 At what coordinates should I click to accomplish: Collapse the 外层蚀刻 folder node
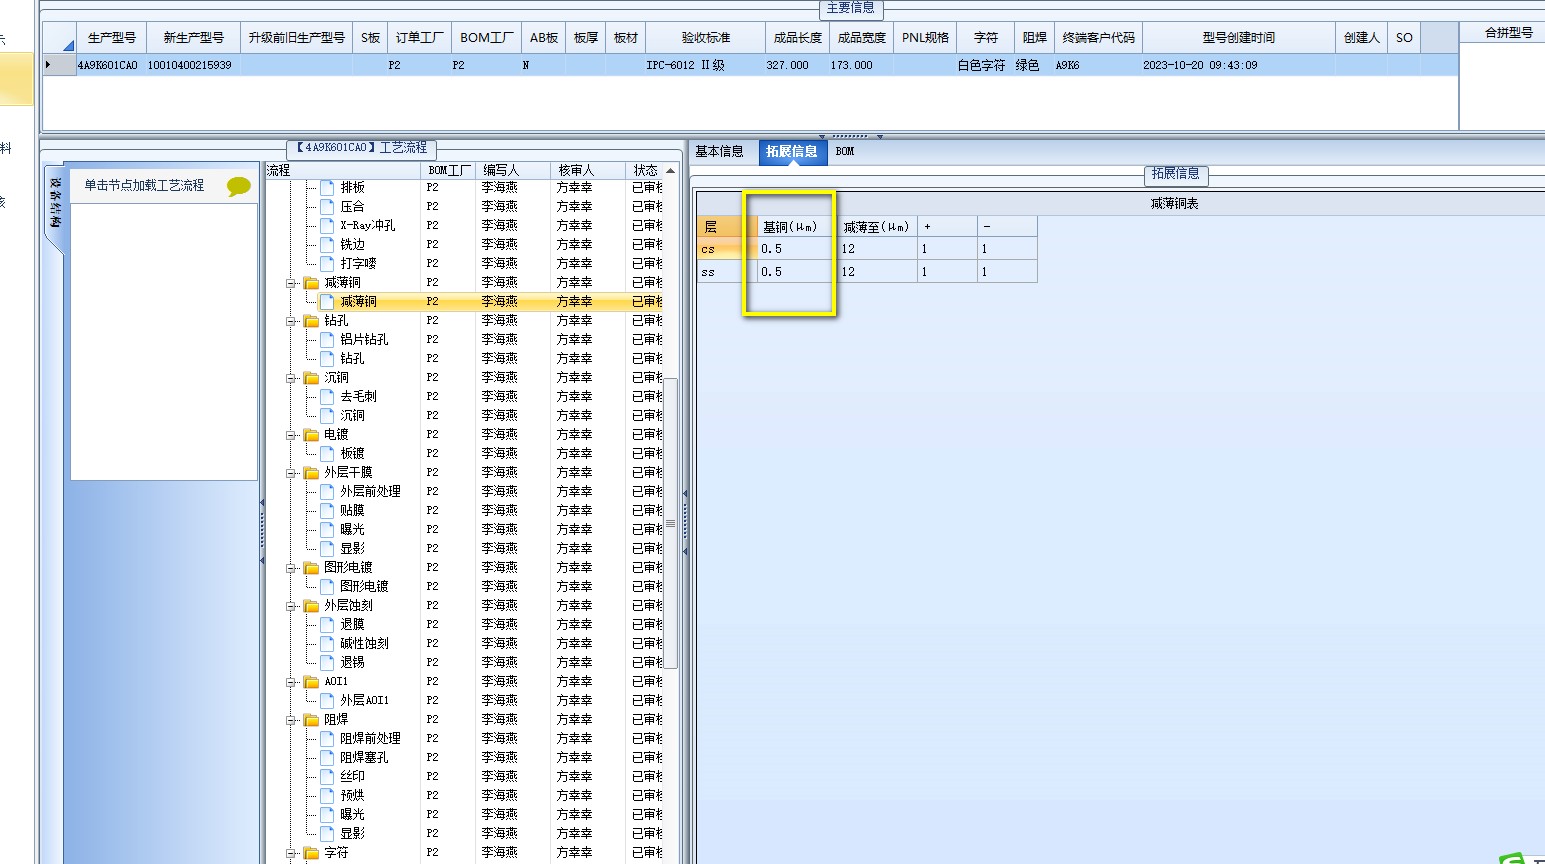tap(291, 606)
